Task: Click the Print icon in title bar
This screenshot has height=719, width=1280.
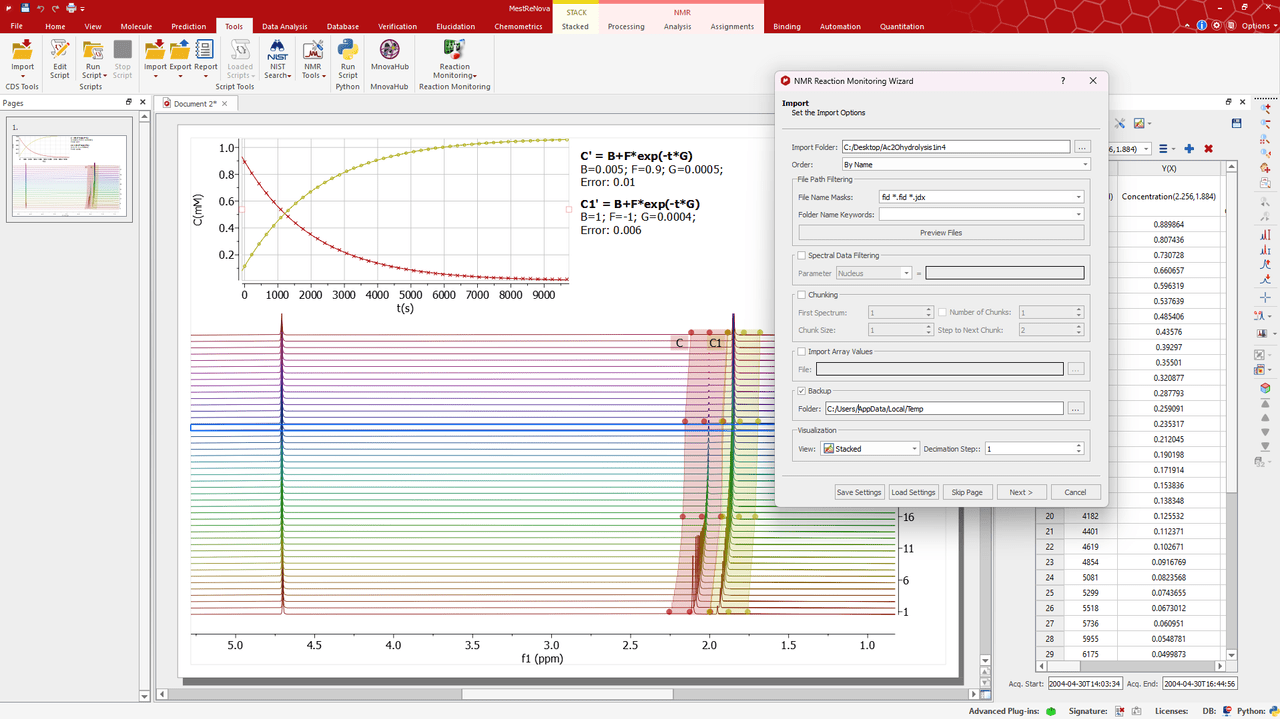Action: [72, 8]
